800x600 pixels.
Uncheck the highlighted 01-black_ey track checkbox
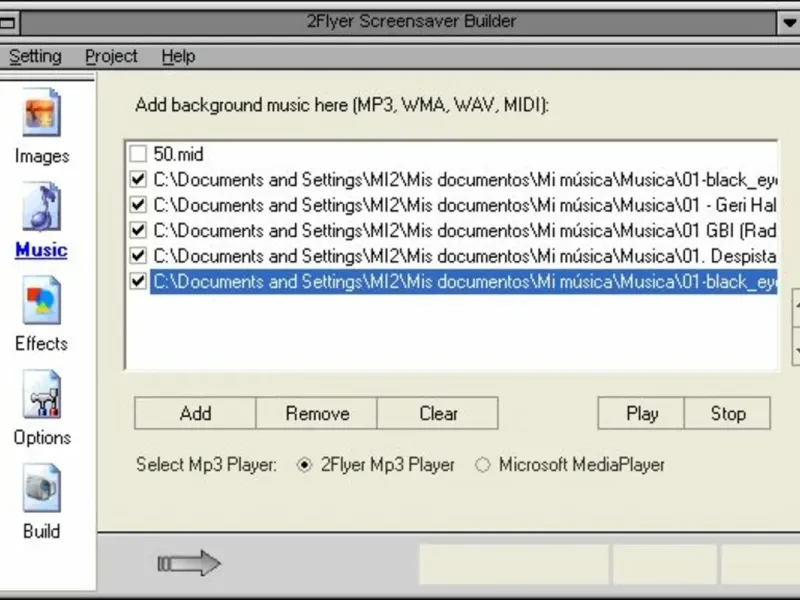pyautogui.click(x=138, y=281)
